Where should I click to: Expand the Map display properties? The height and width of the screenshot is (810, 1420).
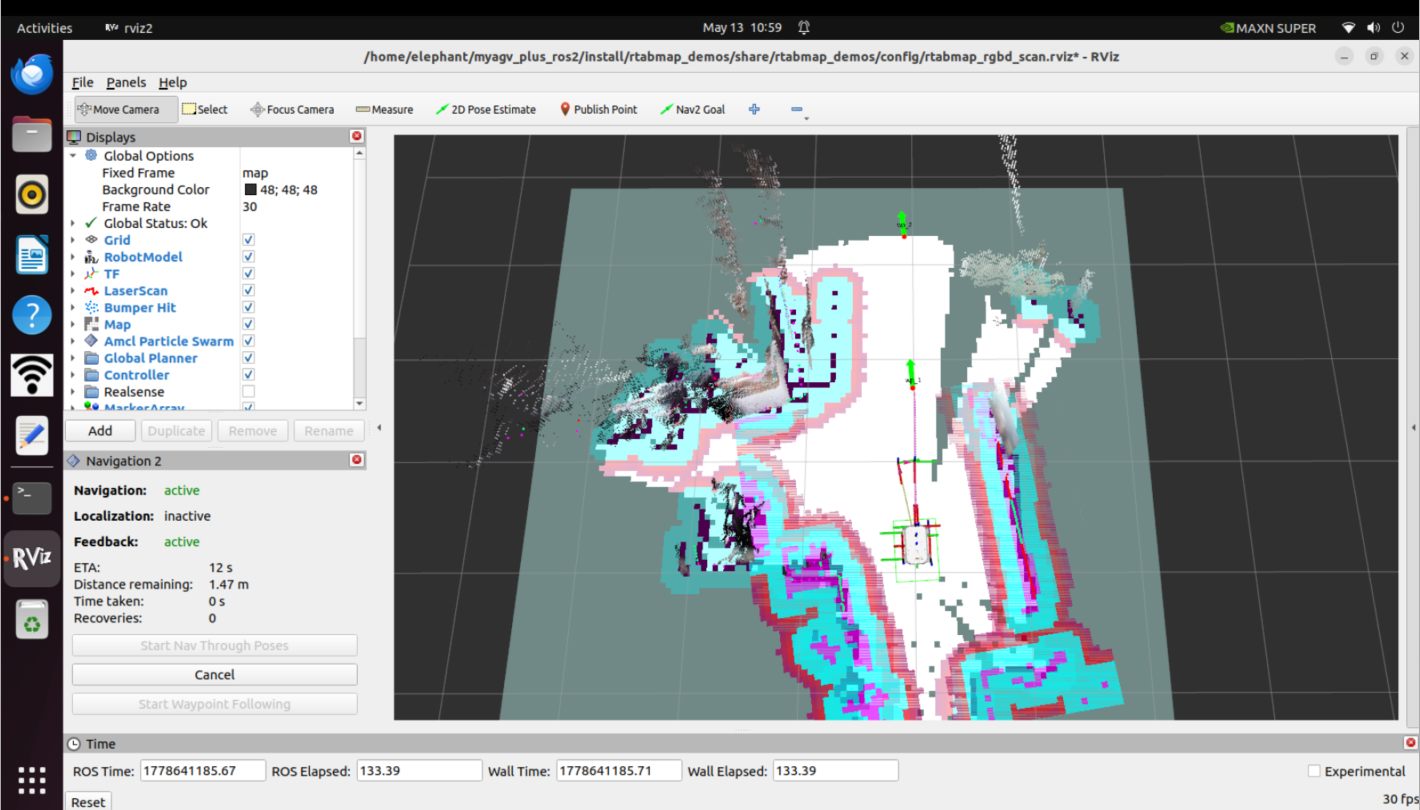click(73, 324)
